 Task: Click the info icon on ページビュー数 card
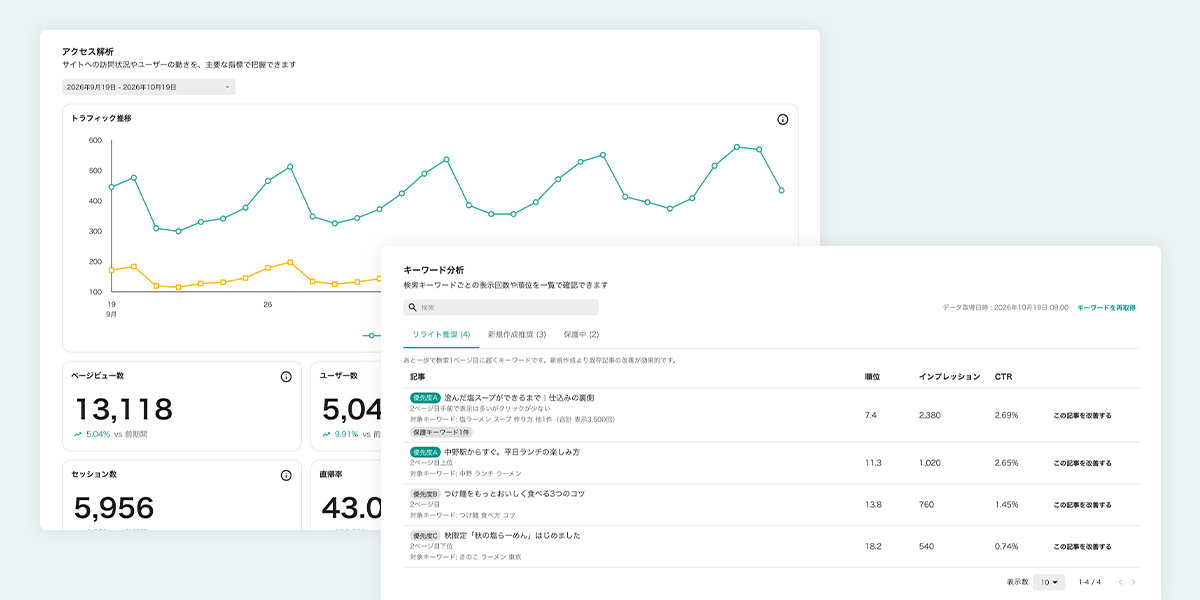pos(286,377)
